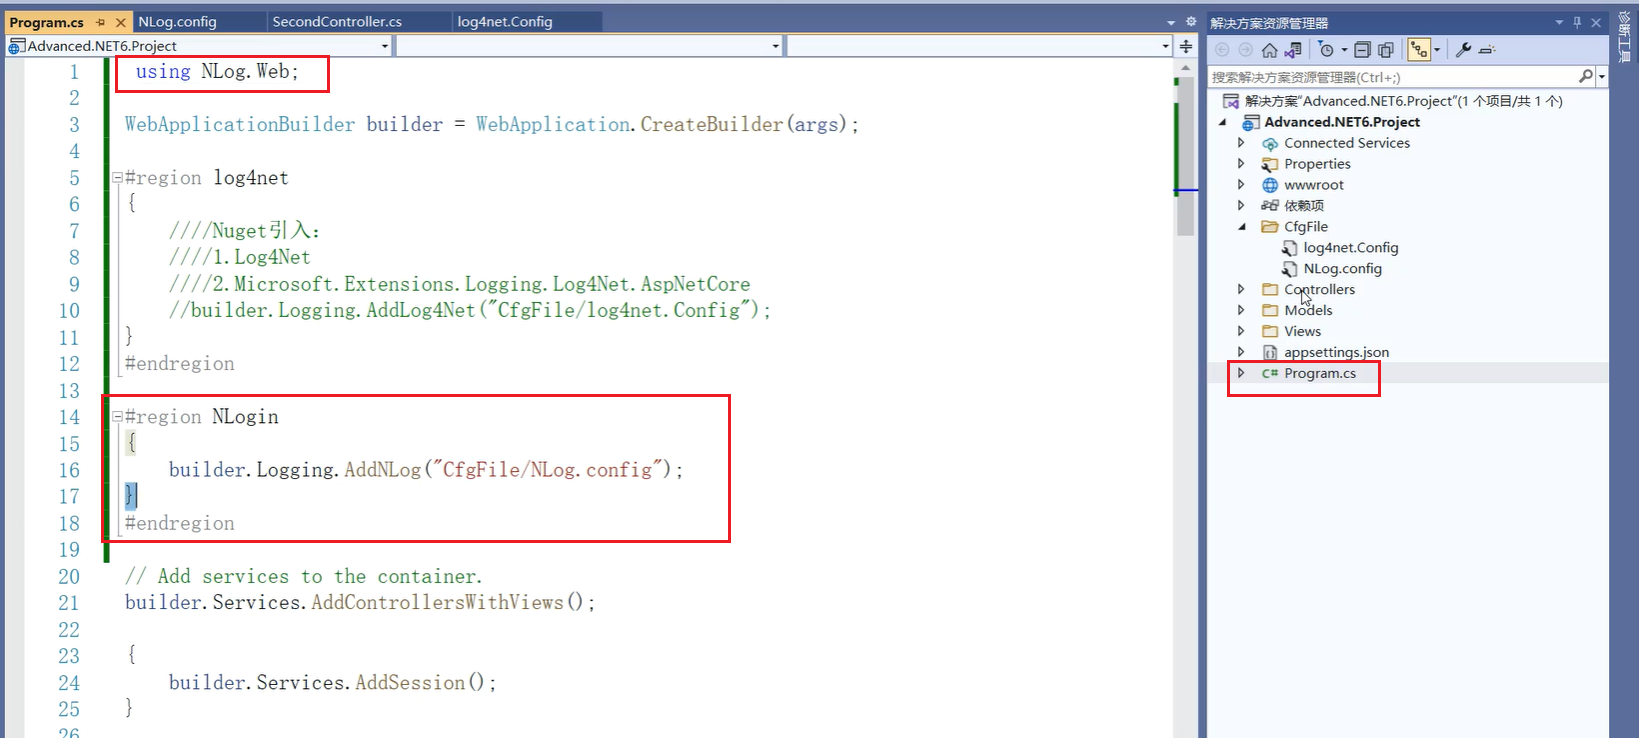Collapse the log4net region in editor

[x=117, y=177]
